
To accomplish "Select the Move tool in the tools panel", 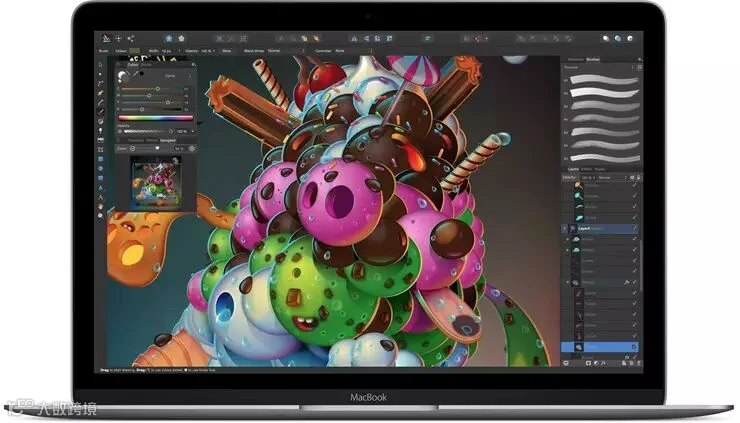I will (x=101, y=65).
